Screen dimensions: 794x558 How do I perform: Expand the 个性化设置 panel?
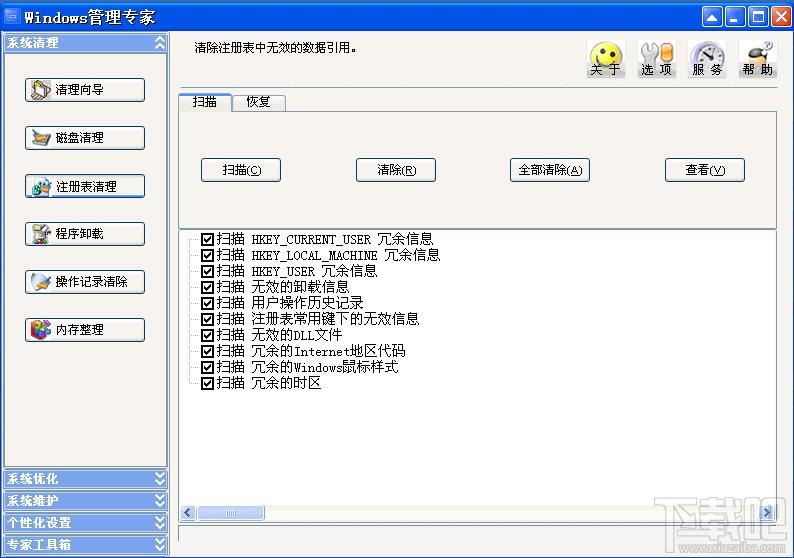pos(85,523)
